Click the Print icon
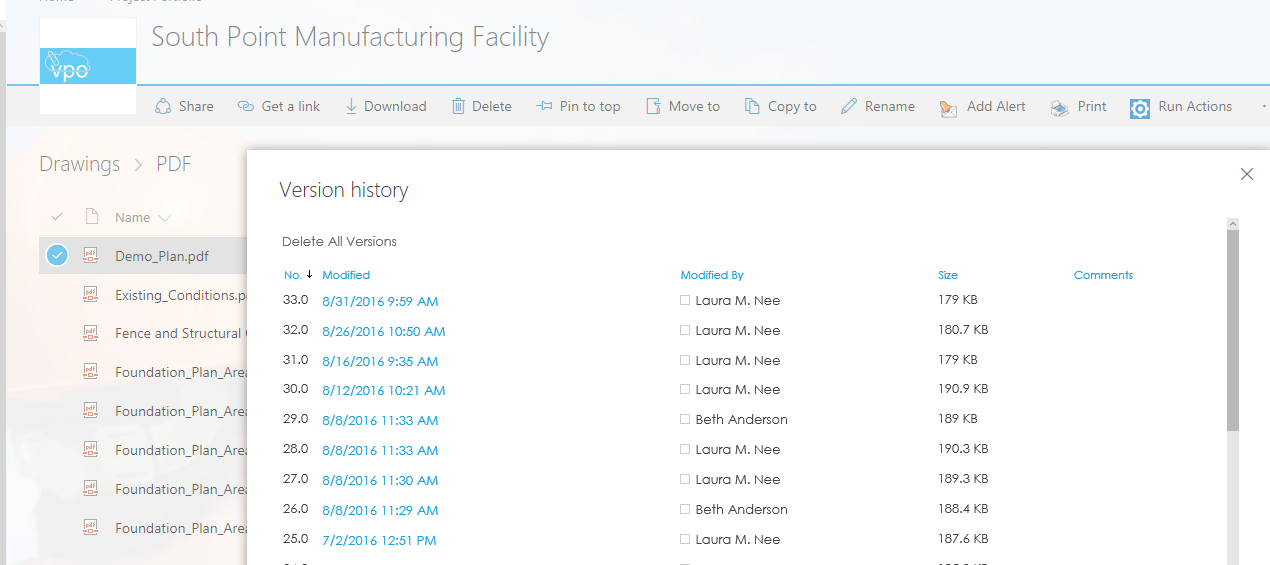1270x565 pixels. (x=1059, y=108)
